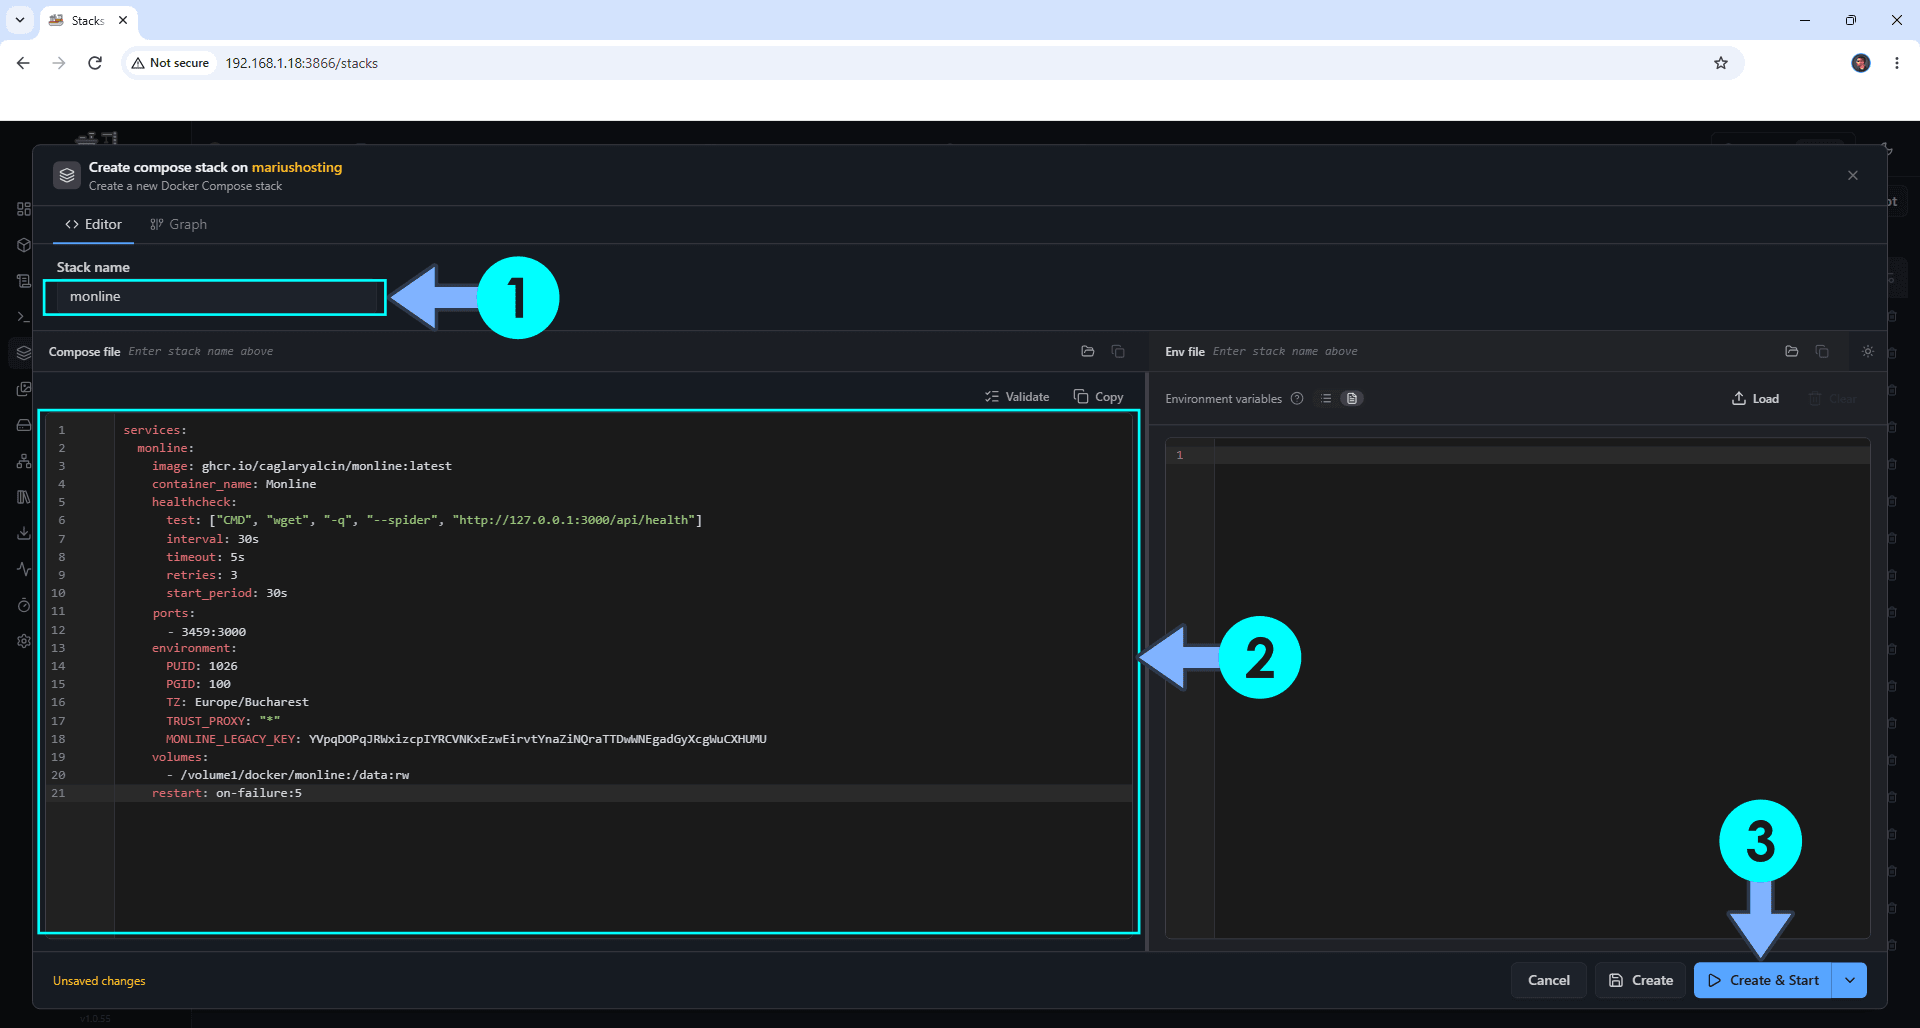Open the containers cube icon in sidebar
The image size is (1920, 1028).
coord(24,245)
